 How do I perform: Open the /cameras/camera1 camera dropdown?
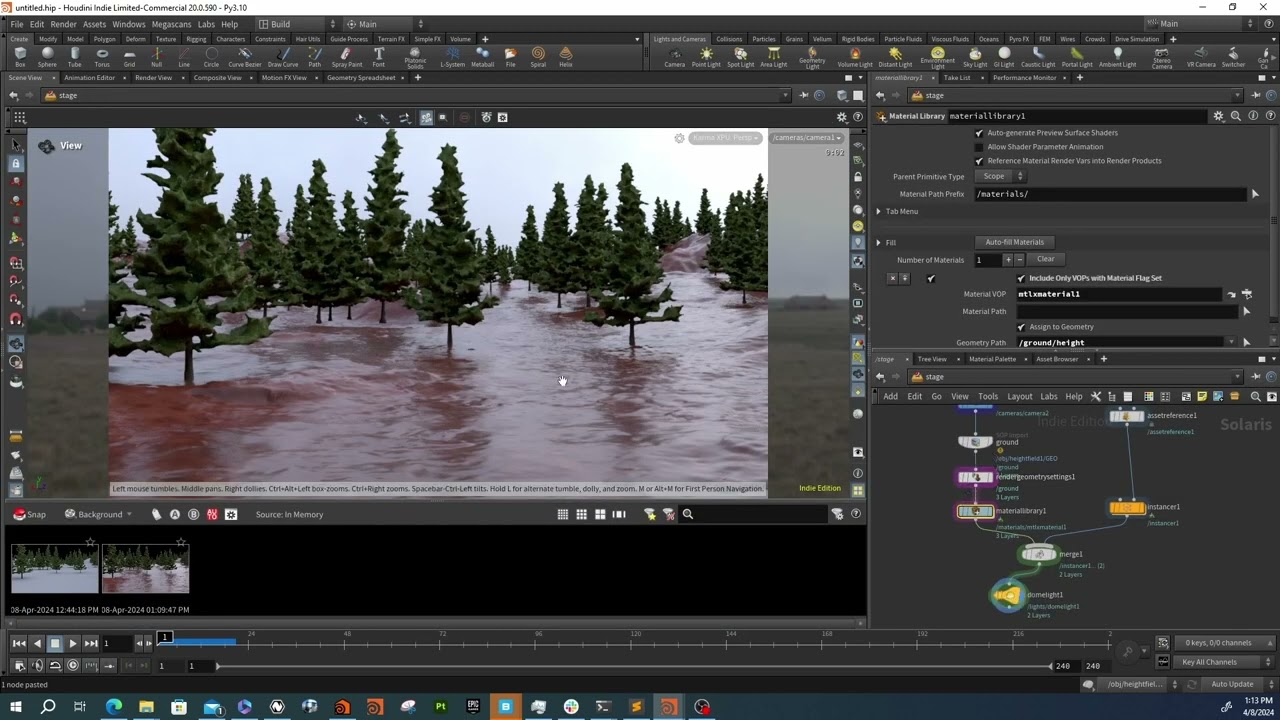tap(806, 138)
